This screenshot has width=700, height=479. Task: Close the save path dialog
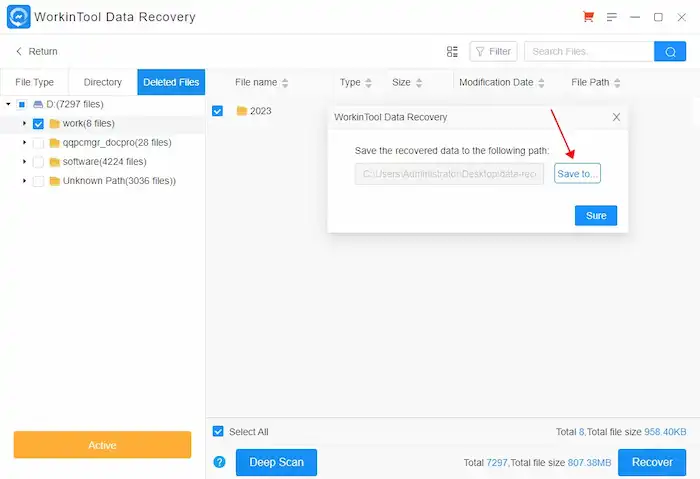click(x=616, y=117)
